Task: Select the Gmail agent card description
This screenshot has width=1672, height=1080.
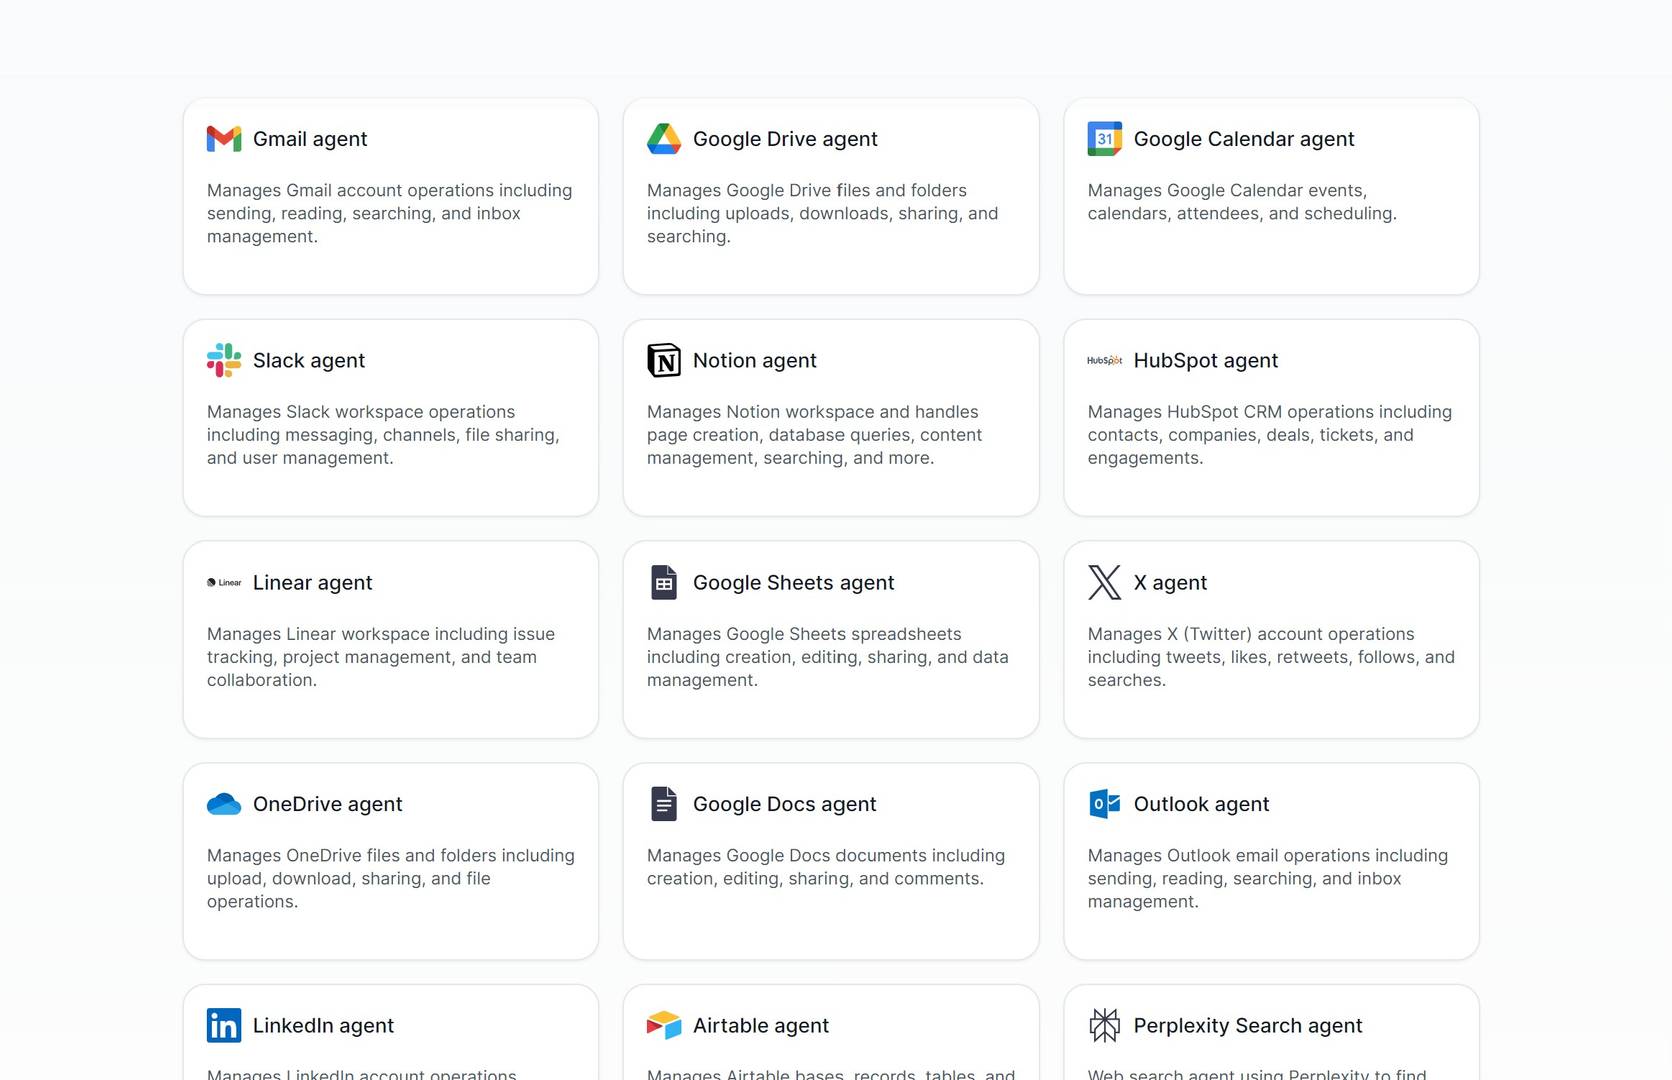Action: pos(389,213)
